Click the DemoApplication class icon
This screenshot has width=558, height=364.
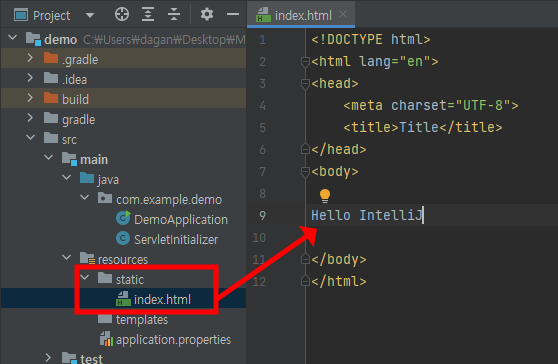tap(123, 218)
